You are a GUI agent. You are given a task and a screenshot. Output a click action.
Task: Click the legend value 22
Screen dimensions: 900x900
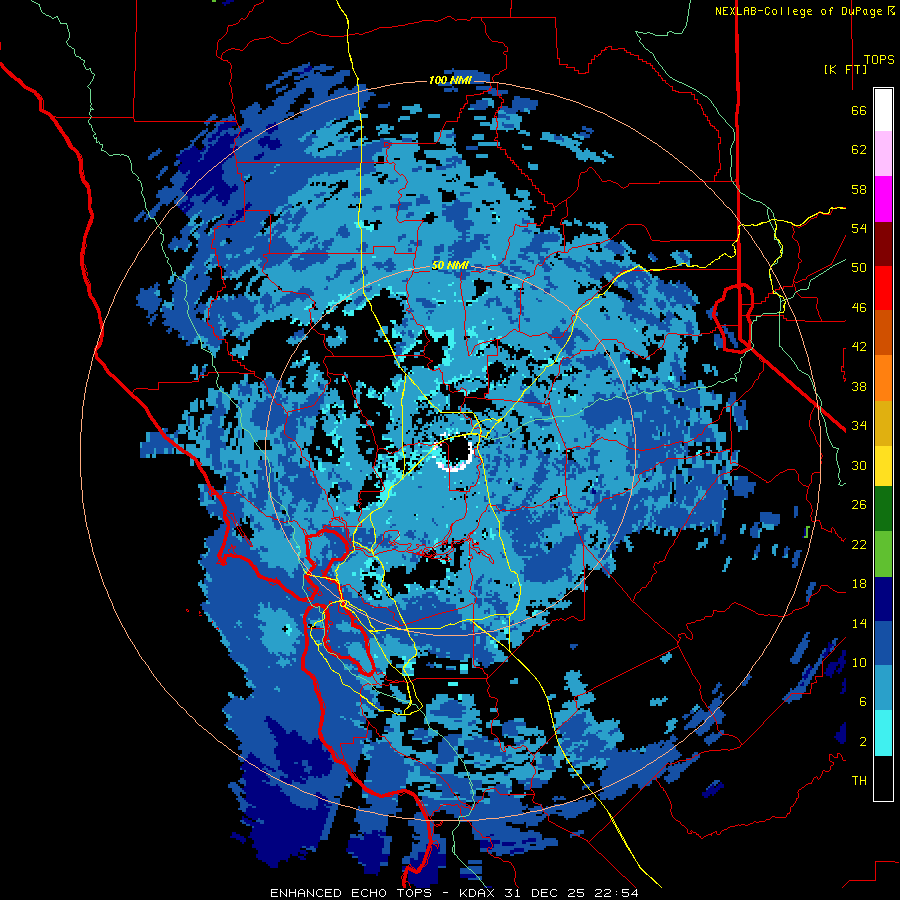pos(859,544)
